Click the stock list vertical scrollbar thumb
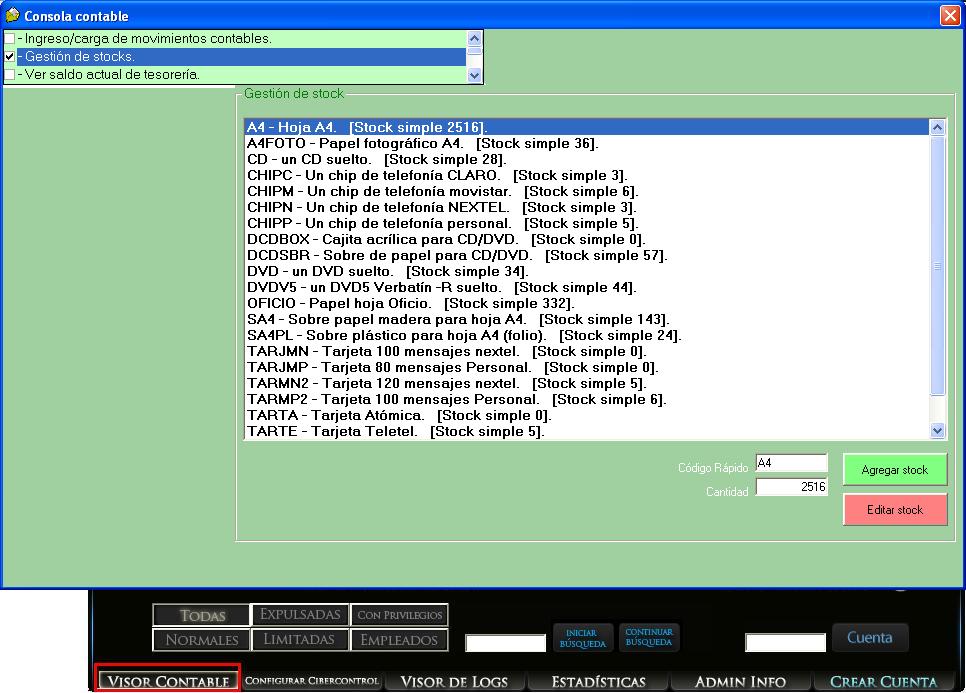Image resolution: width=966 pixels, height=693 pixels. [x=937, y=265]
